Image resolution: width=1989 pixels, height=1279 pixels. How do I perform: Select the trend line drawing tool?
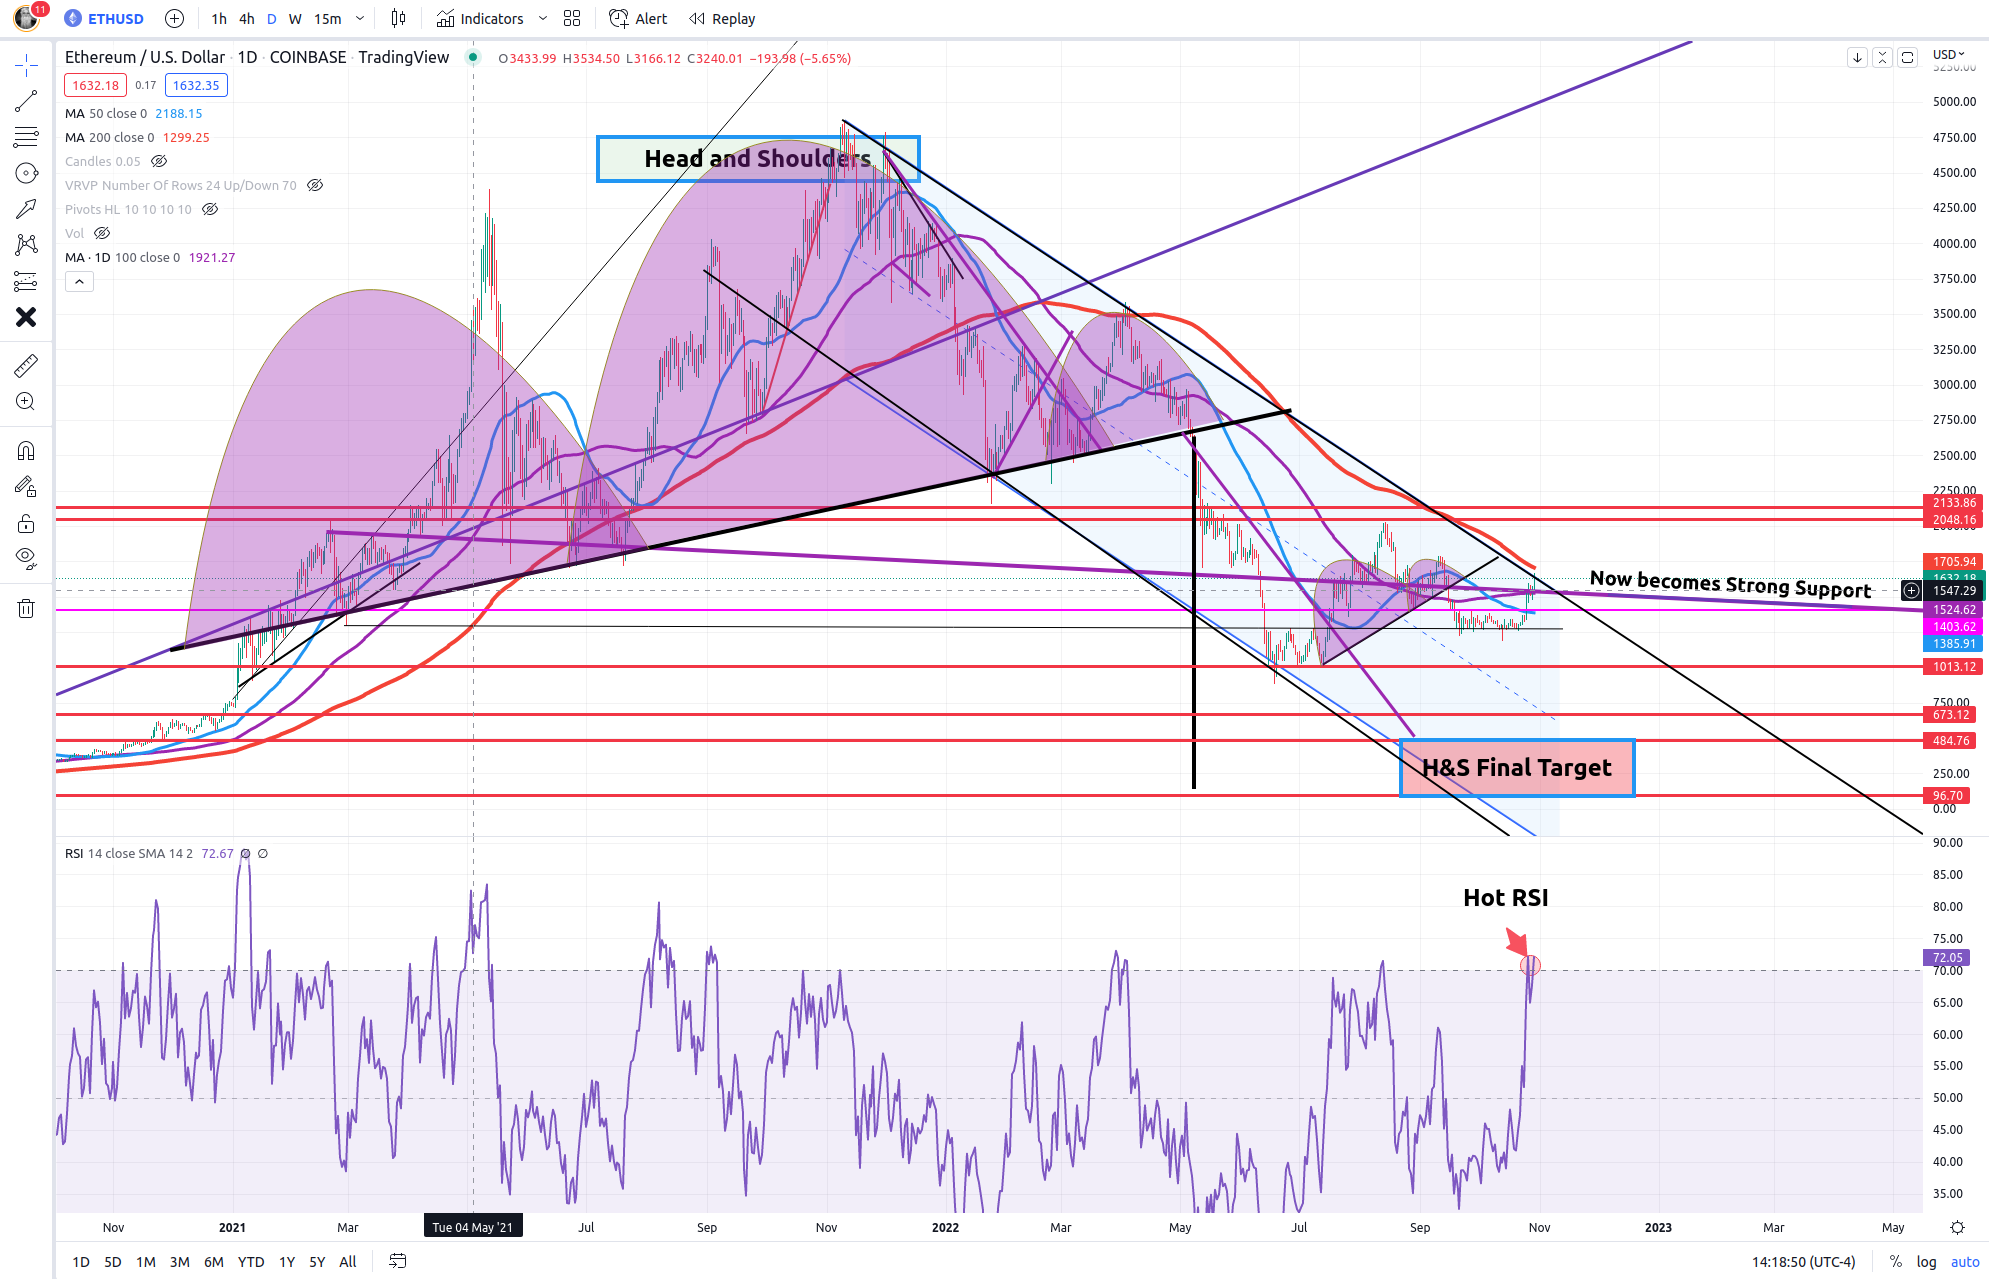point(26,101)
